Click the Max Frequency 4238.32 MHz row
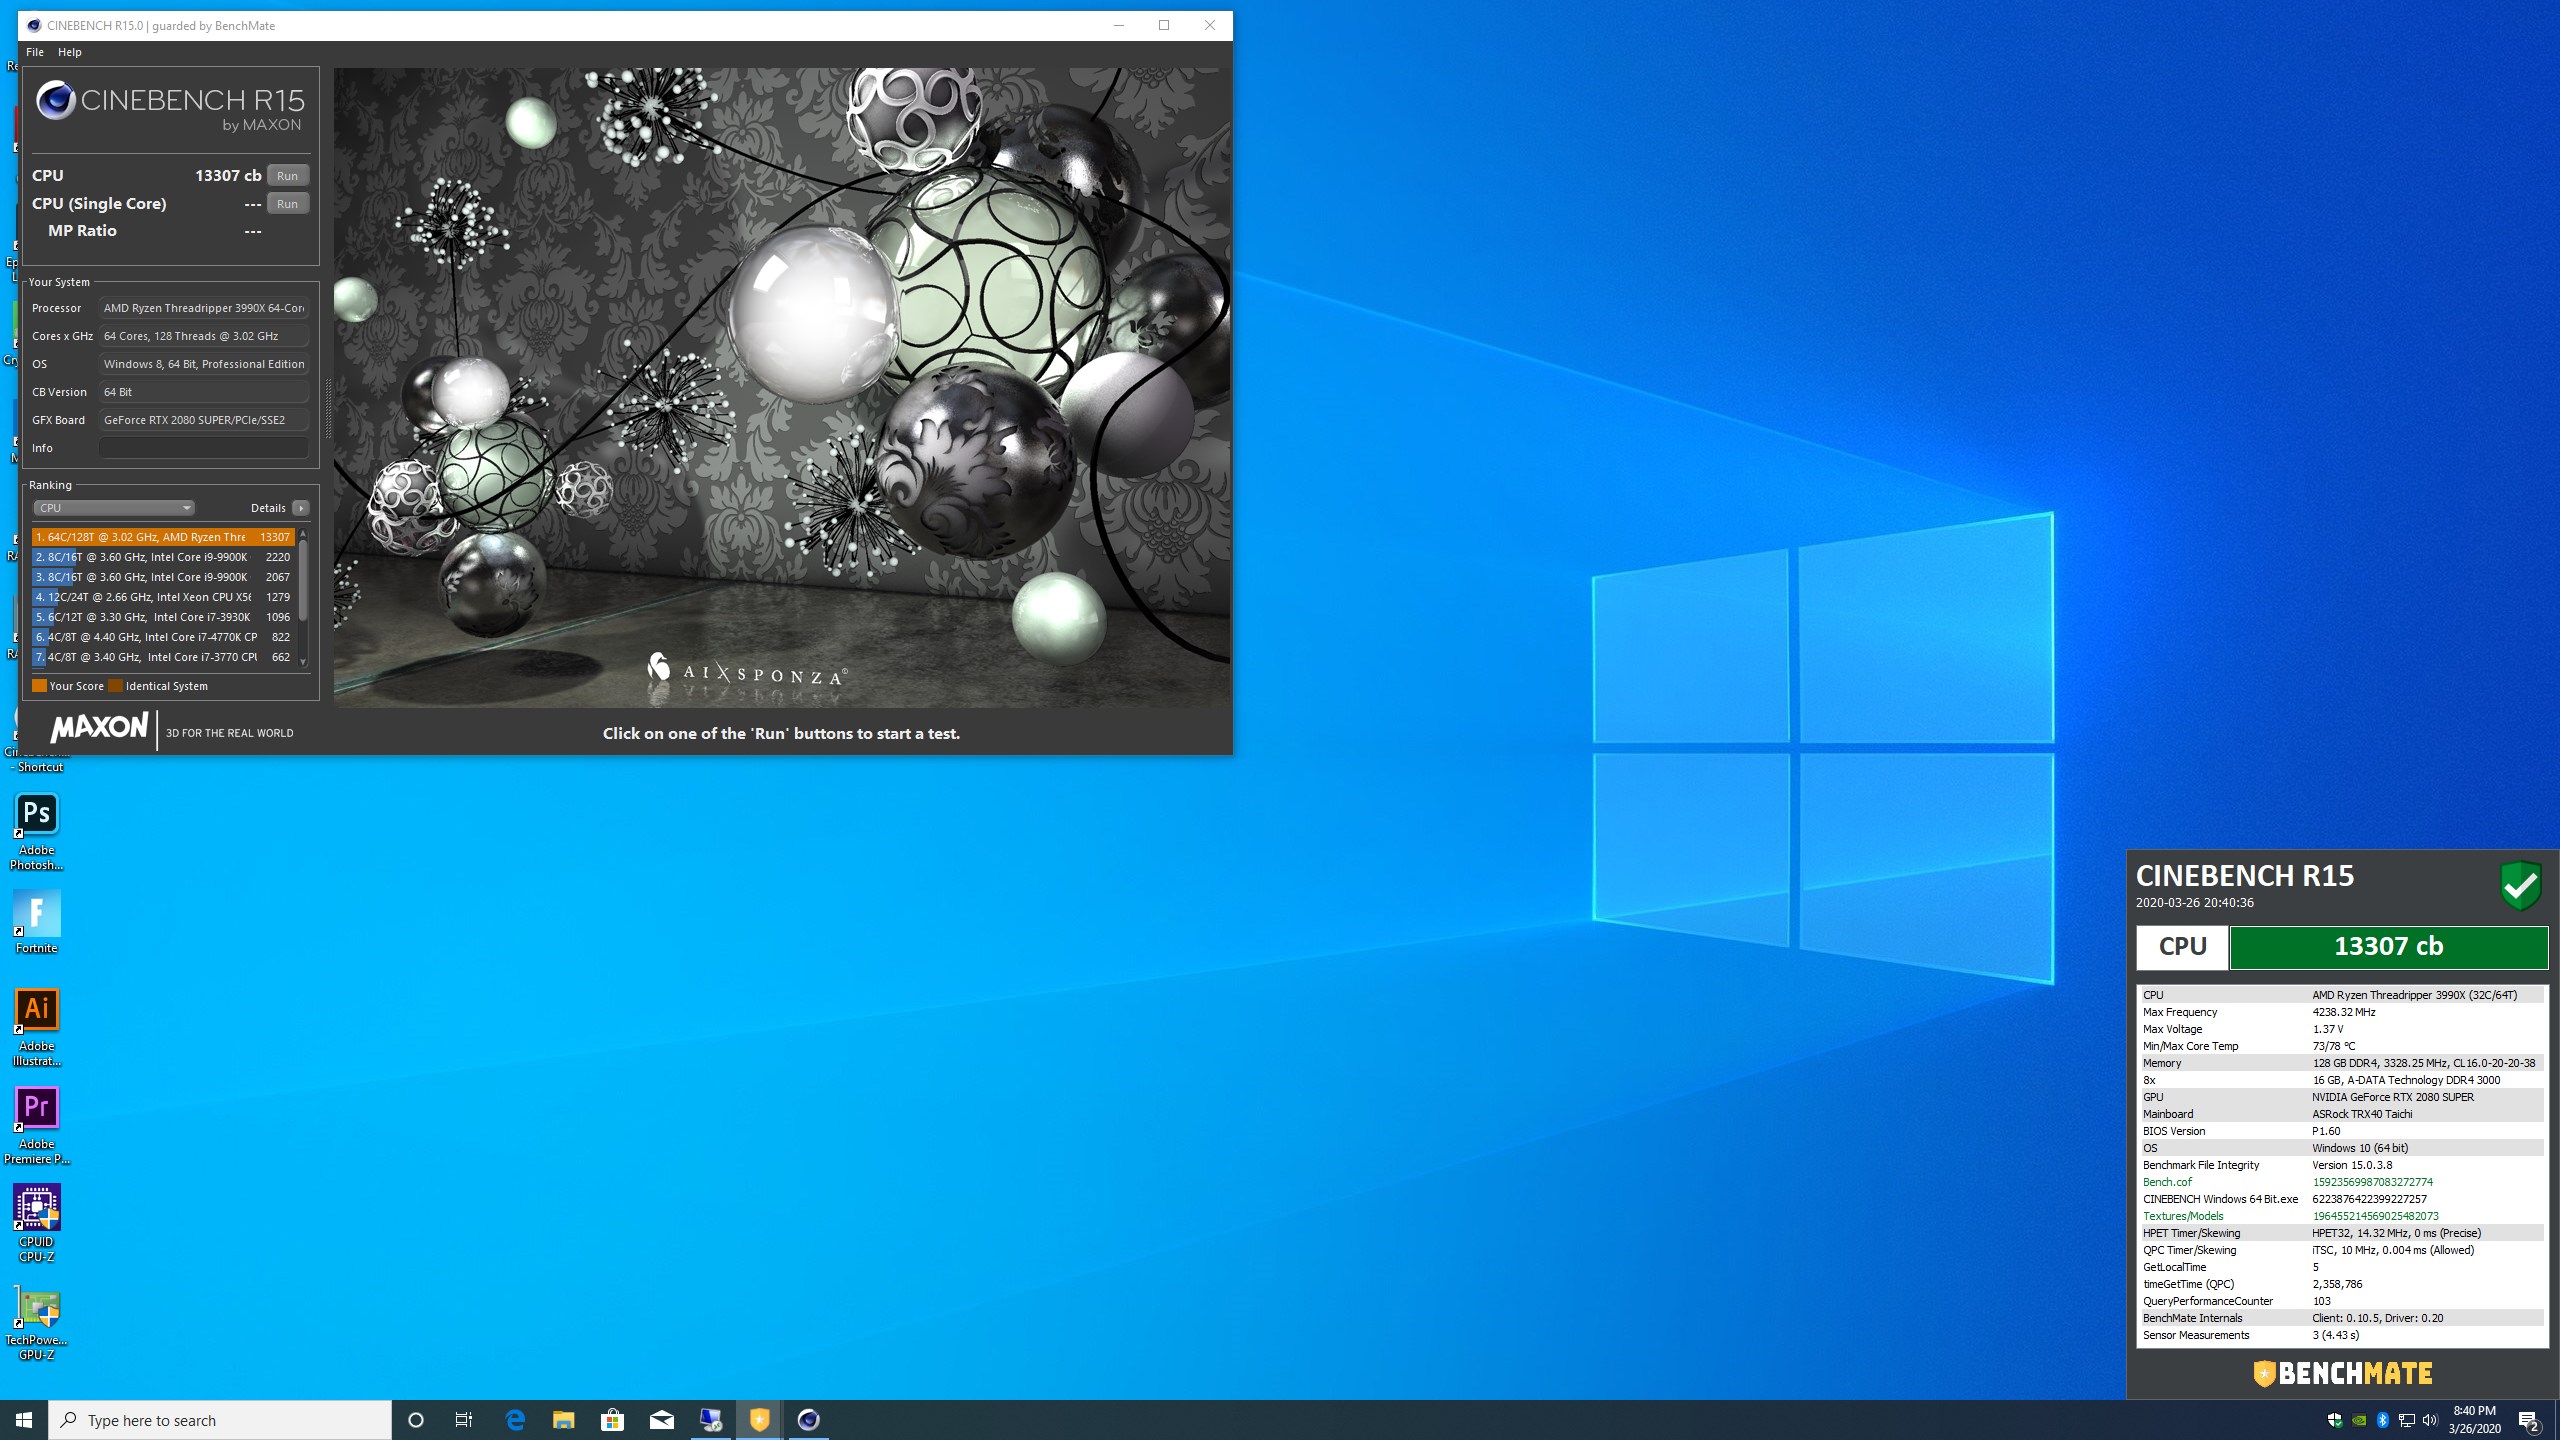The width and height of the screenshot is (2560, 1440). tap(2342, 1012)
